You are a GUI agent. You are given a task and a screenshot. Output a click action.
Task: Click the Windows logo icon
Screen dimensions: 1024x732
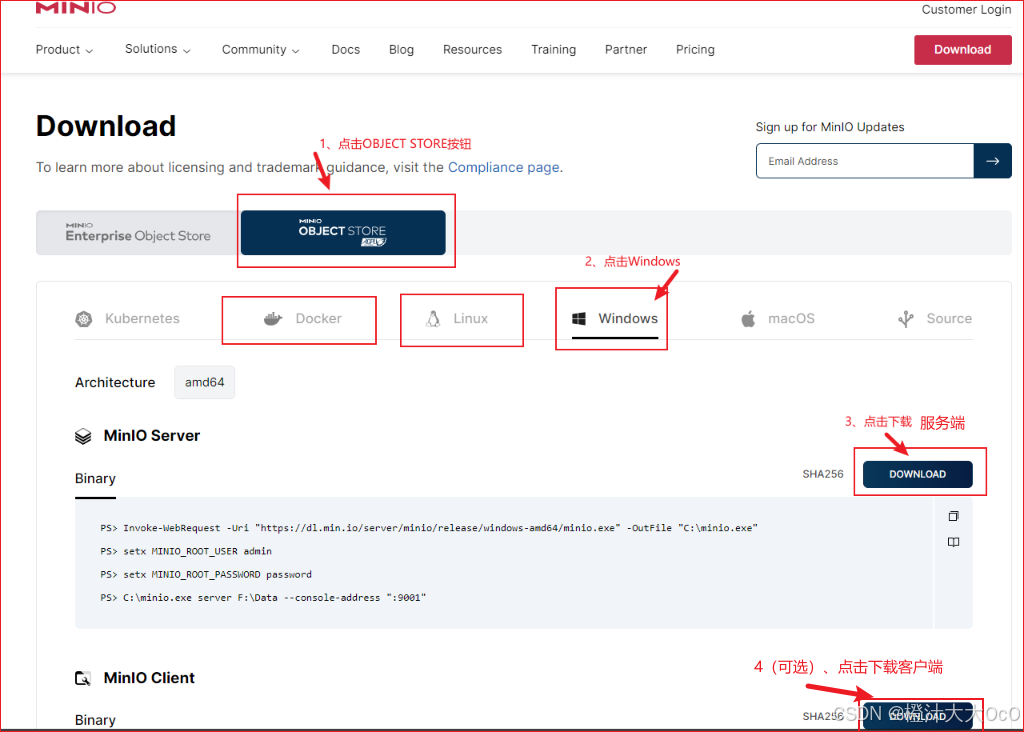point(579,319)
